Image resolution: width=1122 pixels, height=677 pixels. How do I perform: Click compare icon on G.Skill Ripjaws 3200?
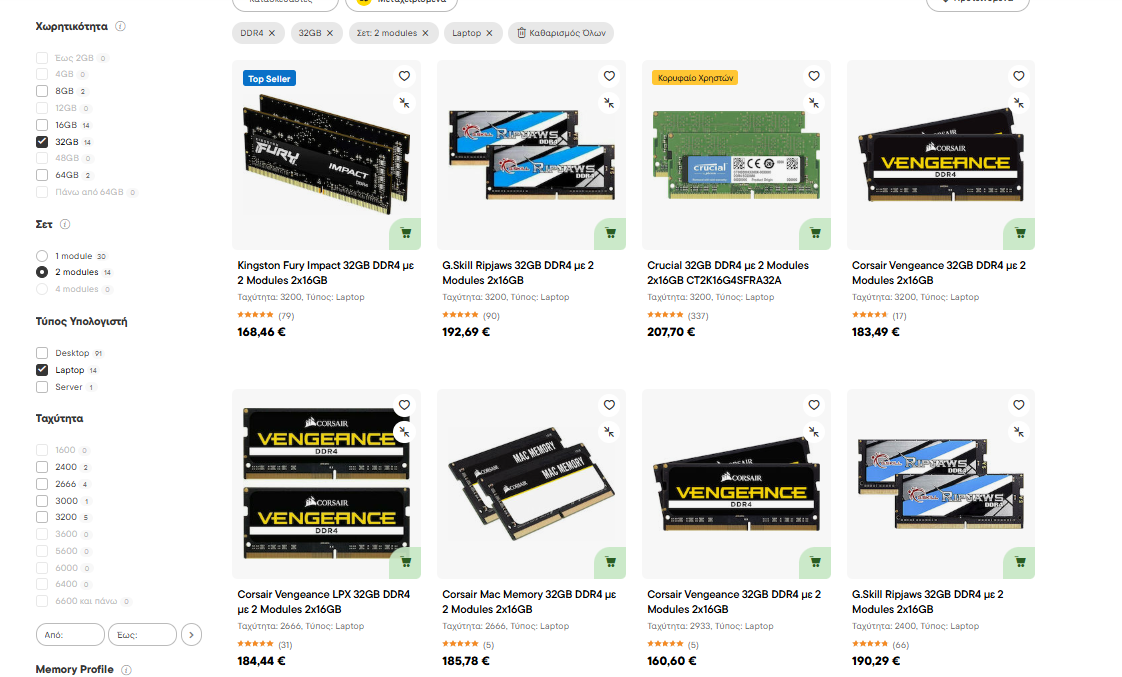click(609, 103)
